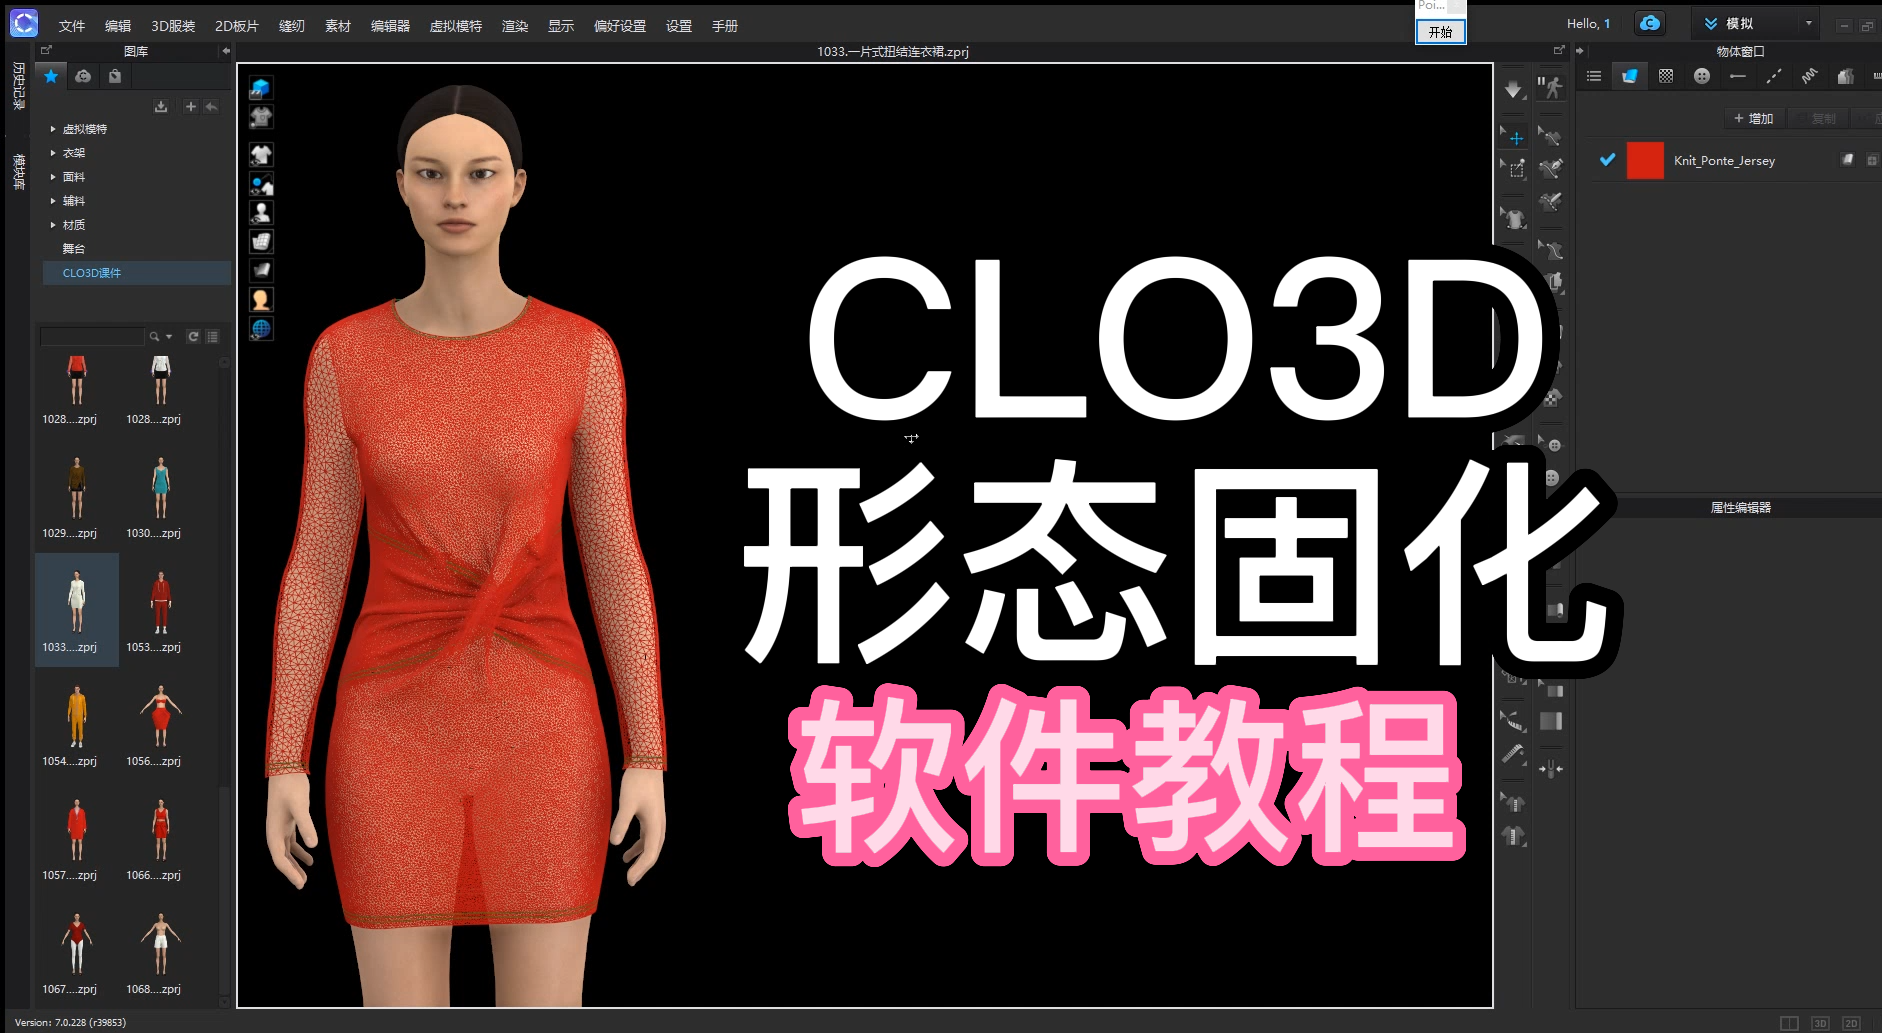Open the fabric tab in 物体窗口
The width and height of the screenshot is (1882, 1033).
pos(1629,76)
